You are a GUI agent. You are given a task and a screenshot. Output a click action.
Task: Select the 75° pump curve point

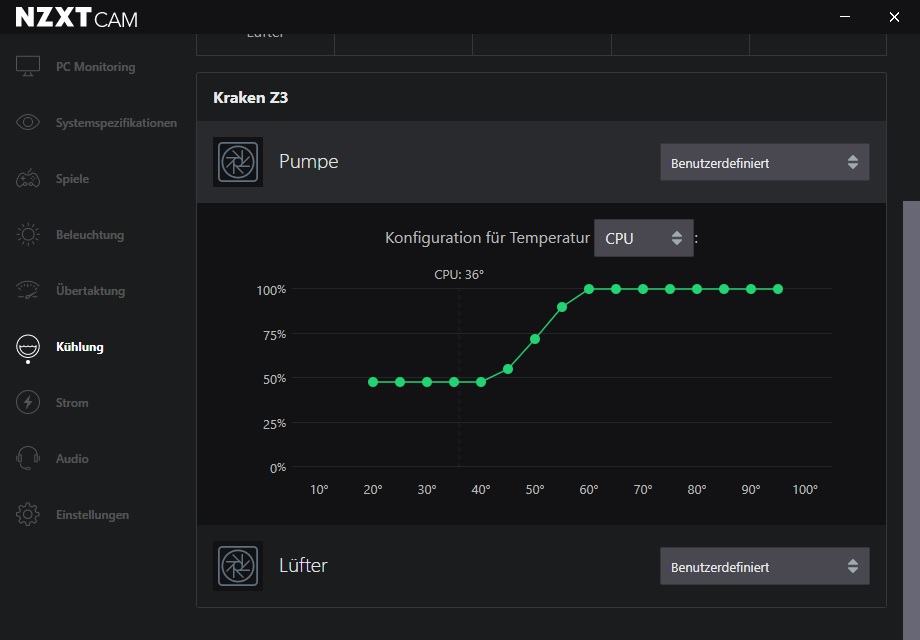click(670, 289)
